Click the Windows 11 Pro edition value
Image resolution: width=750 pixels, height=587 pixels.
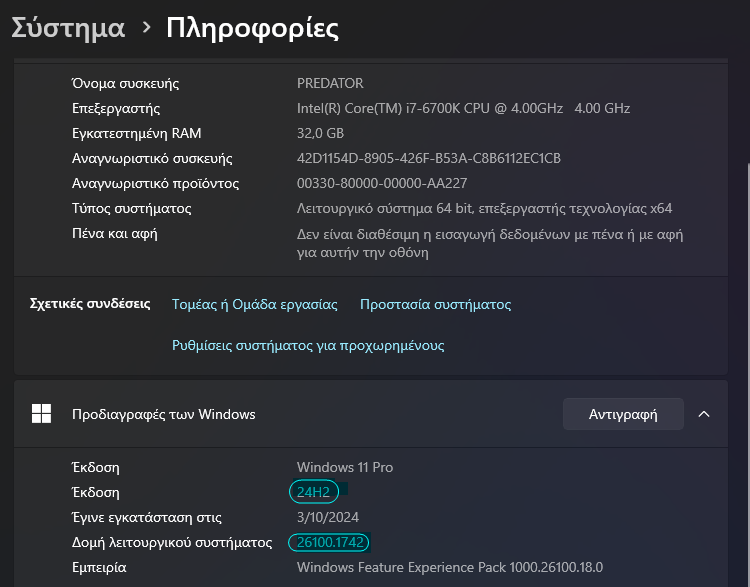(345, 467)
